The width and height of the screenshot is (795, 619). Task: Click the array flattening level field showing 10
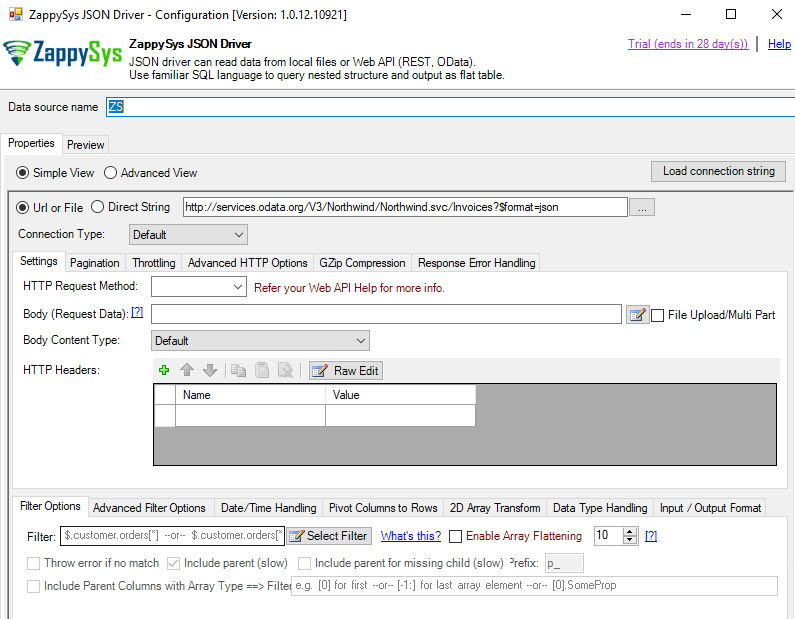pos(608,536)
